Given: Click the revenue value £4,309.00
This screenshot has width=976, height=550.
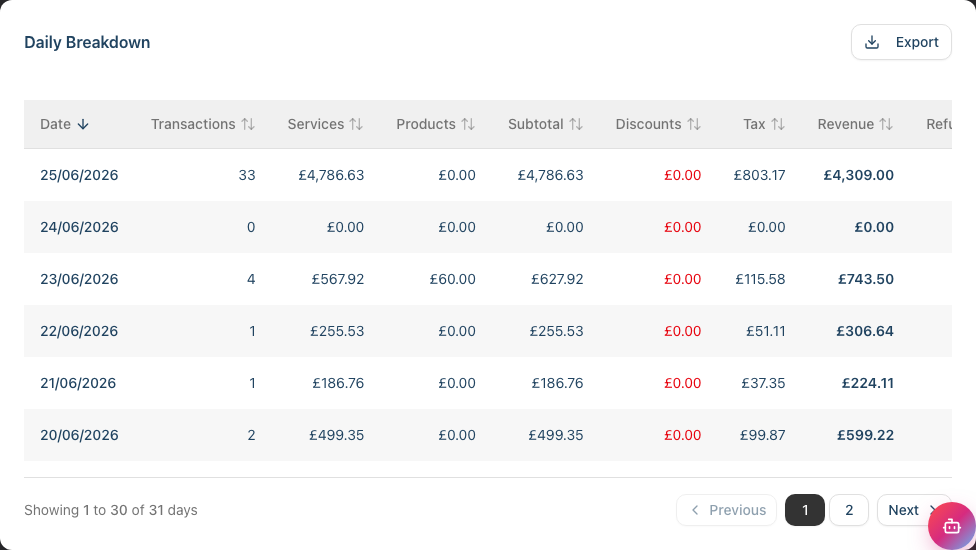Looking at the screenshot, I should point(858,175).
